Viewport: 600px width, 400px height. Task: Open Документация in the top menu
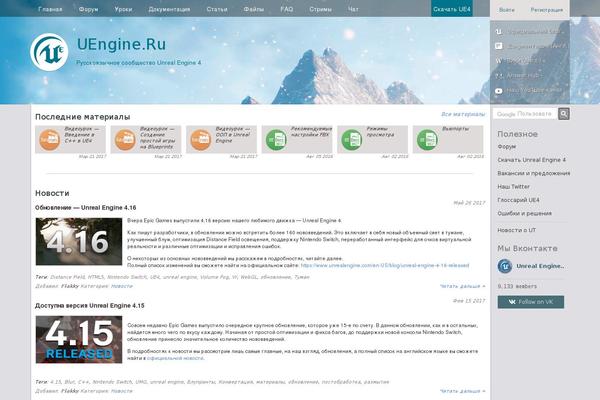(169, 9)
